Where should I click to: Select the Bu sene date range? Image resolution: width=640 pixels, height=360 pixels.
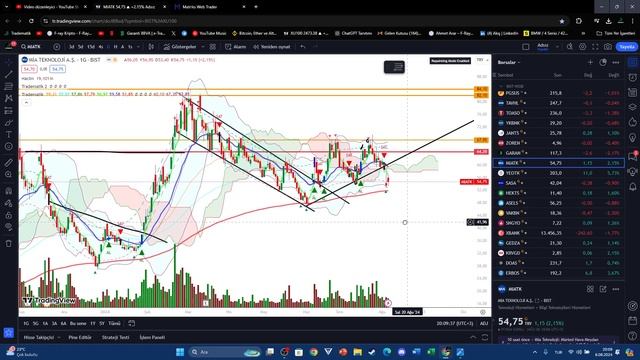pyautogui.click(x=78, y=323)
